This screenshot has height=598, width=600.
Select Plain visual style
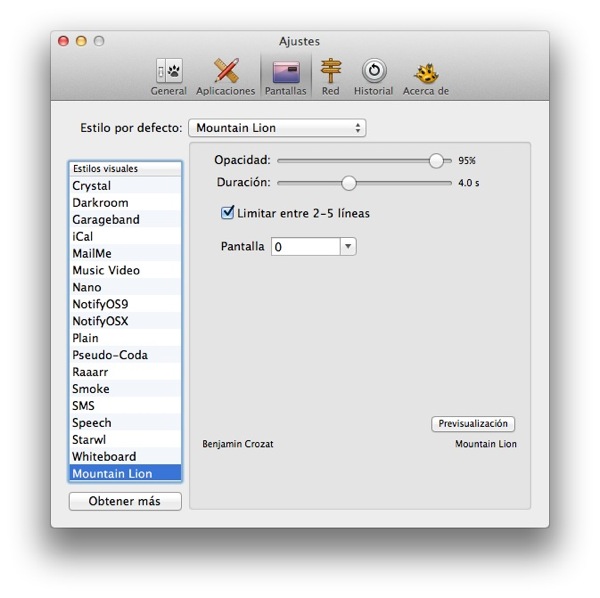(x=125, y=338)
